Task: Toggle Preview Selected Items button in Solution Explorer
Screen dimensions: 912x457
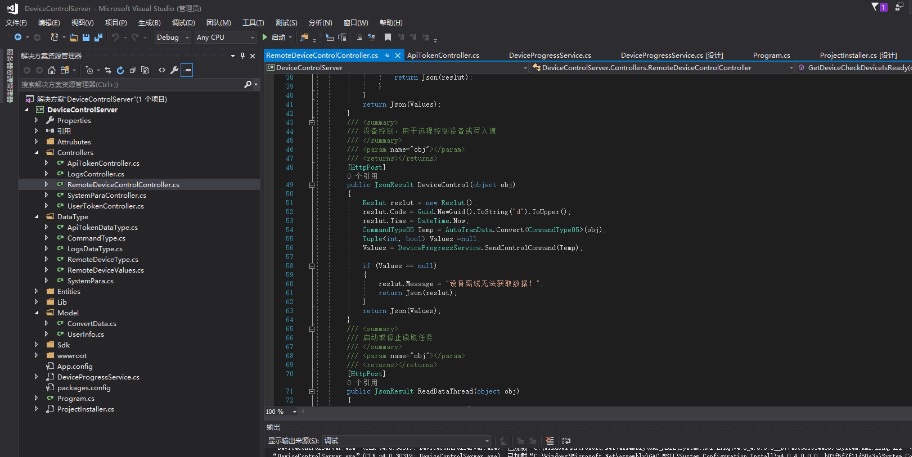Action: click(187, 70)
